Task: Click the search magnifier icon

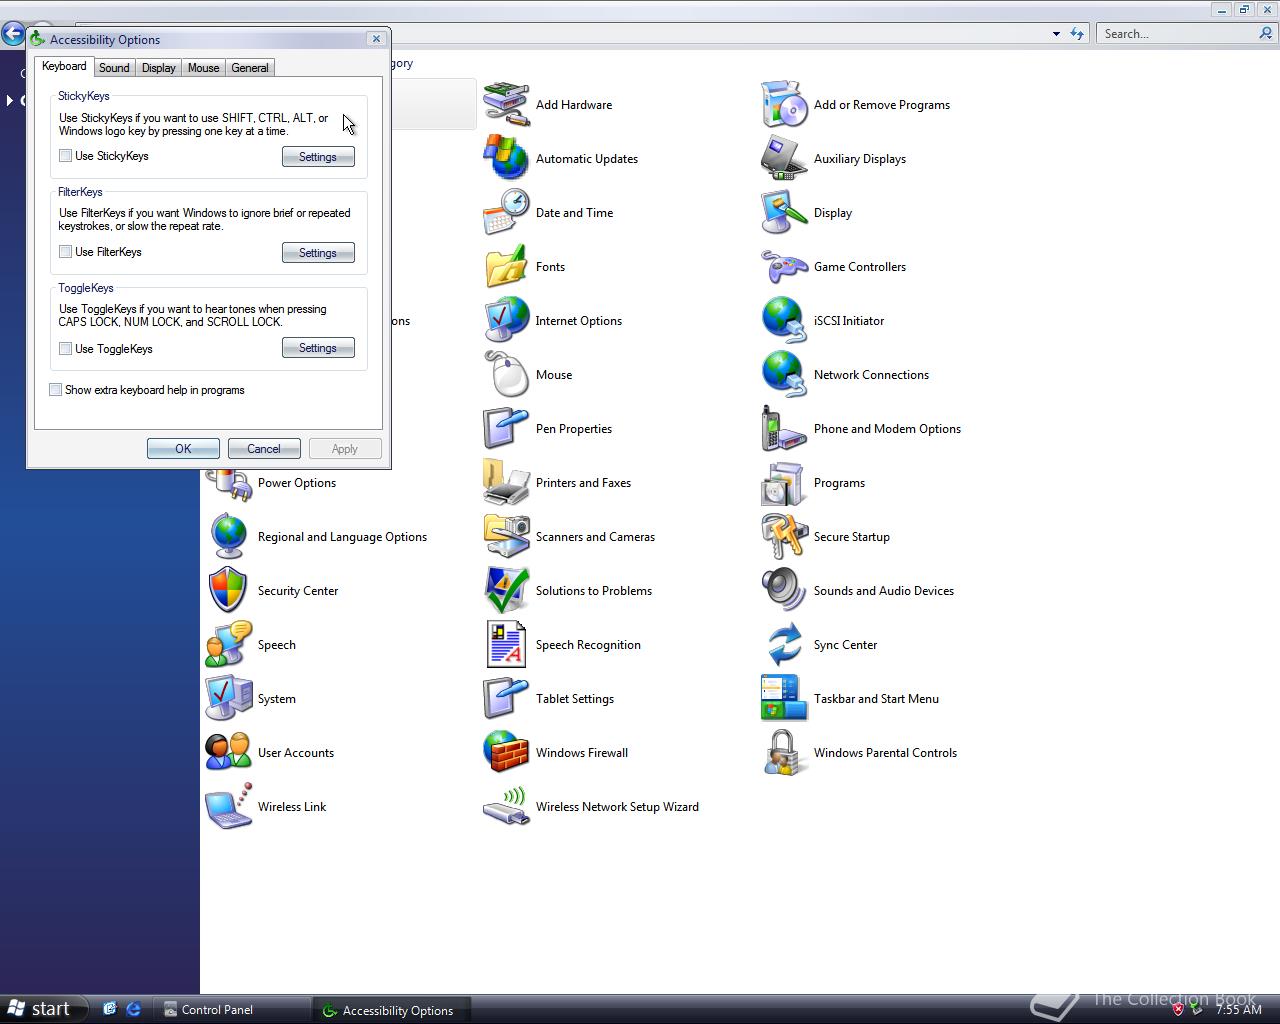Action: [x=1266, y=33]
